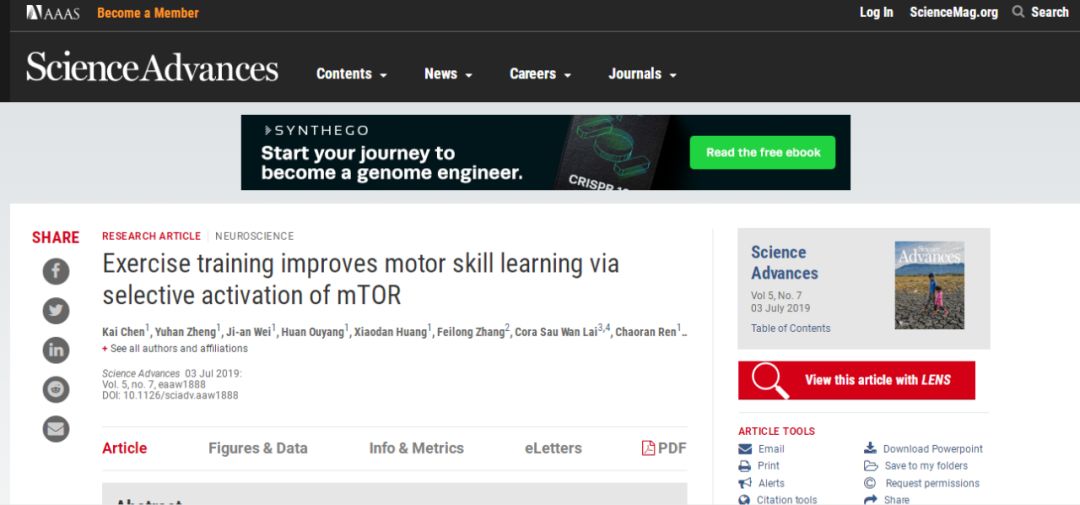Viewport: 1080px width, 505px height.
Task: Click the PDF document icon
Action: (x=648, y=449)
